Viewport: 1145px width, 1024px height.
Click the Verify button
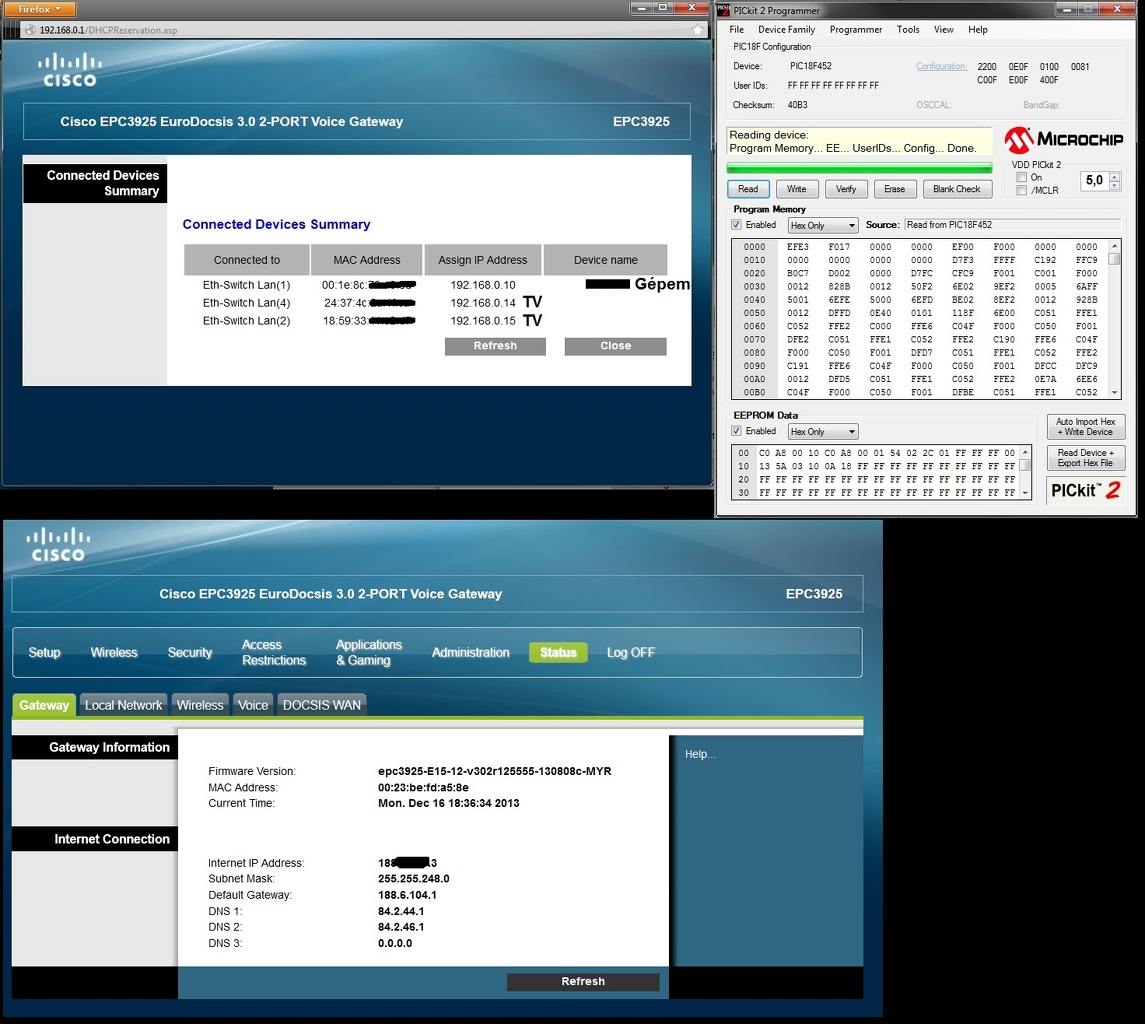tap(846, 189)
